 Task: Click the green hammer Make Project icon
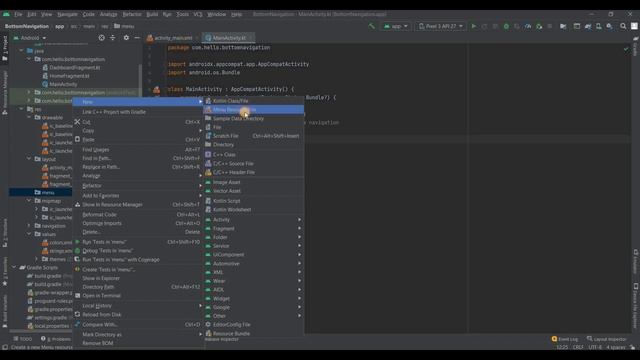[371, 26]
